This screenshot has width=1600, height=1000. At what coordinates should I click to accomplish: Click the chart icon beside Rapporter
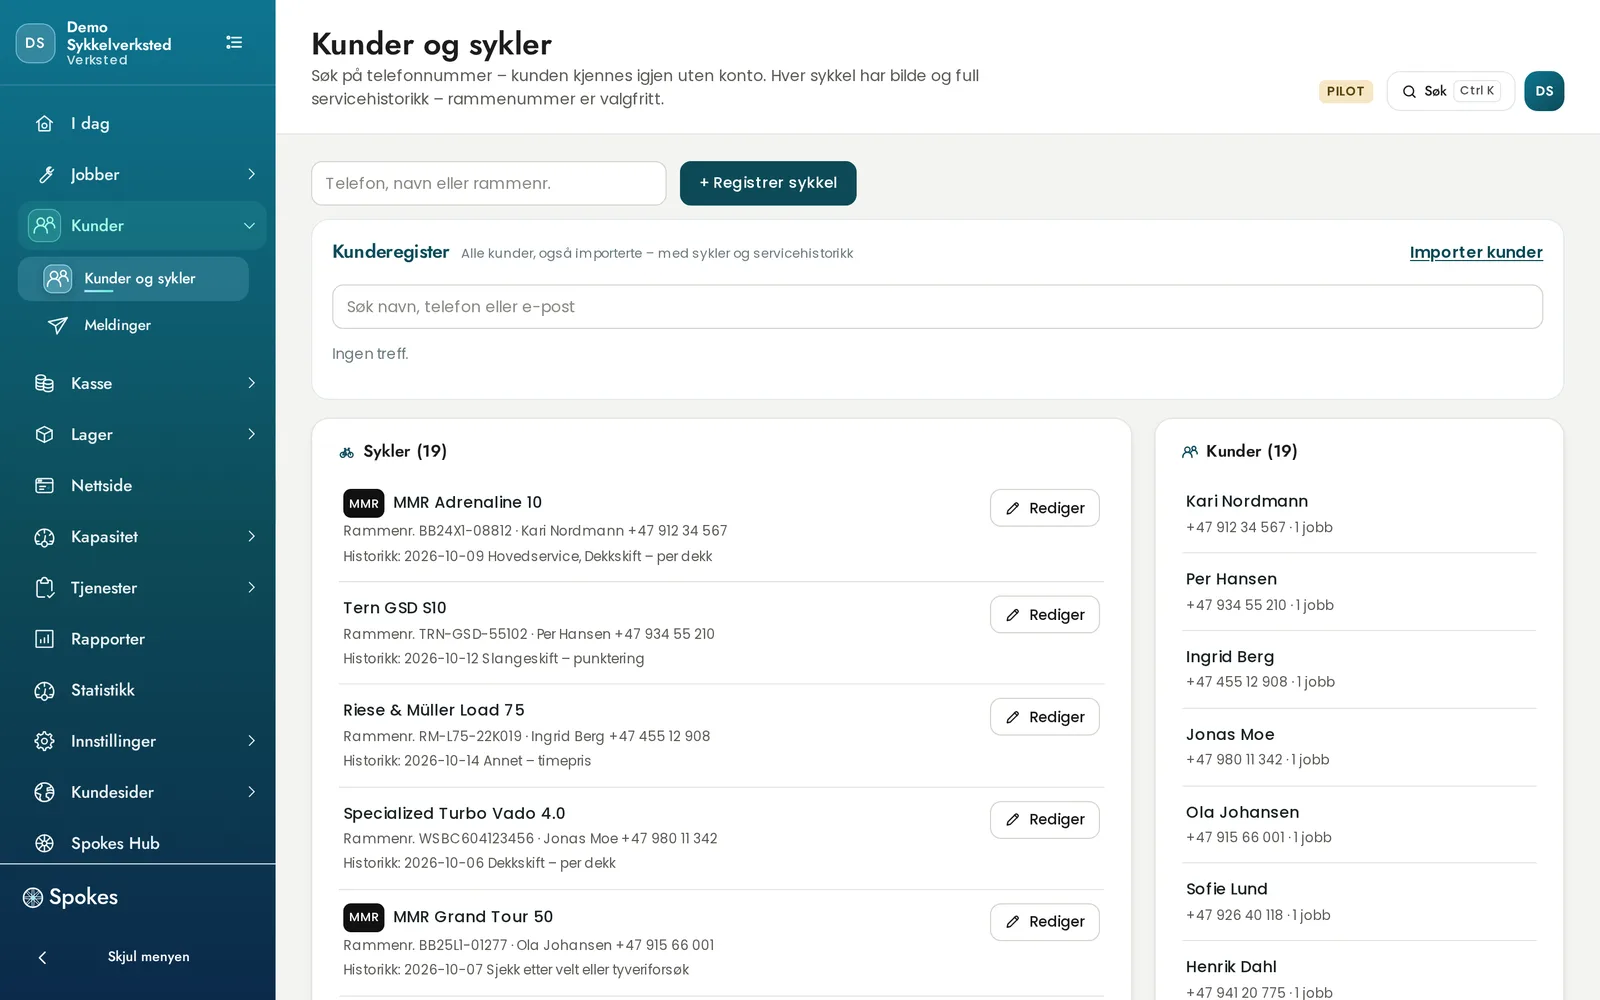click(x=44, y=639)
